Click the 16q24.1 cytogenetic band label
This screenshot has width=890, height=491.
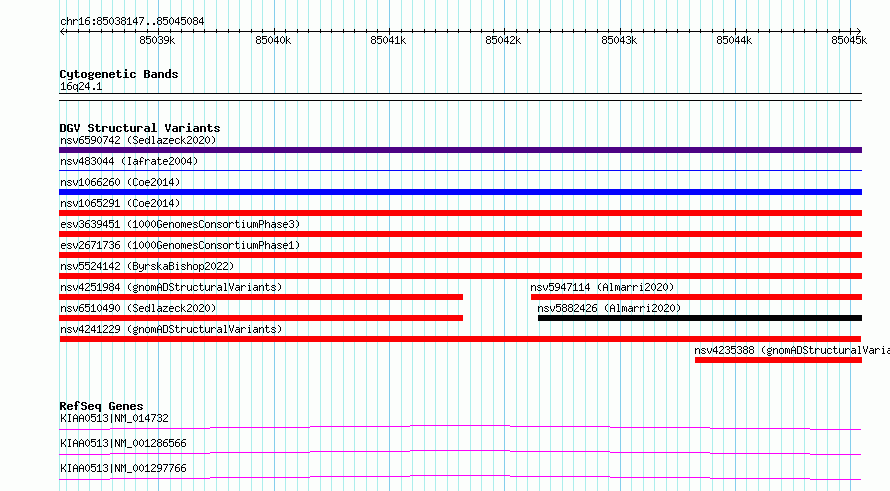coord(81,87)
